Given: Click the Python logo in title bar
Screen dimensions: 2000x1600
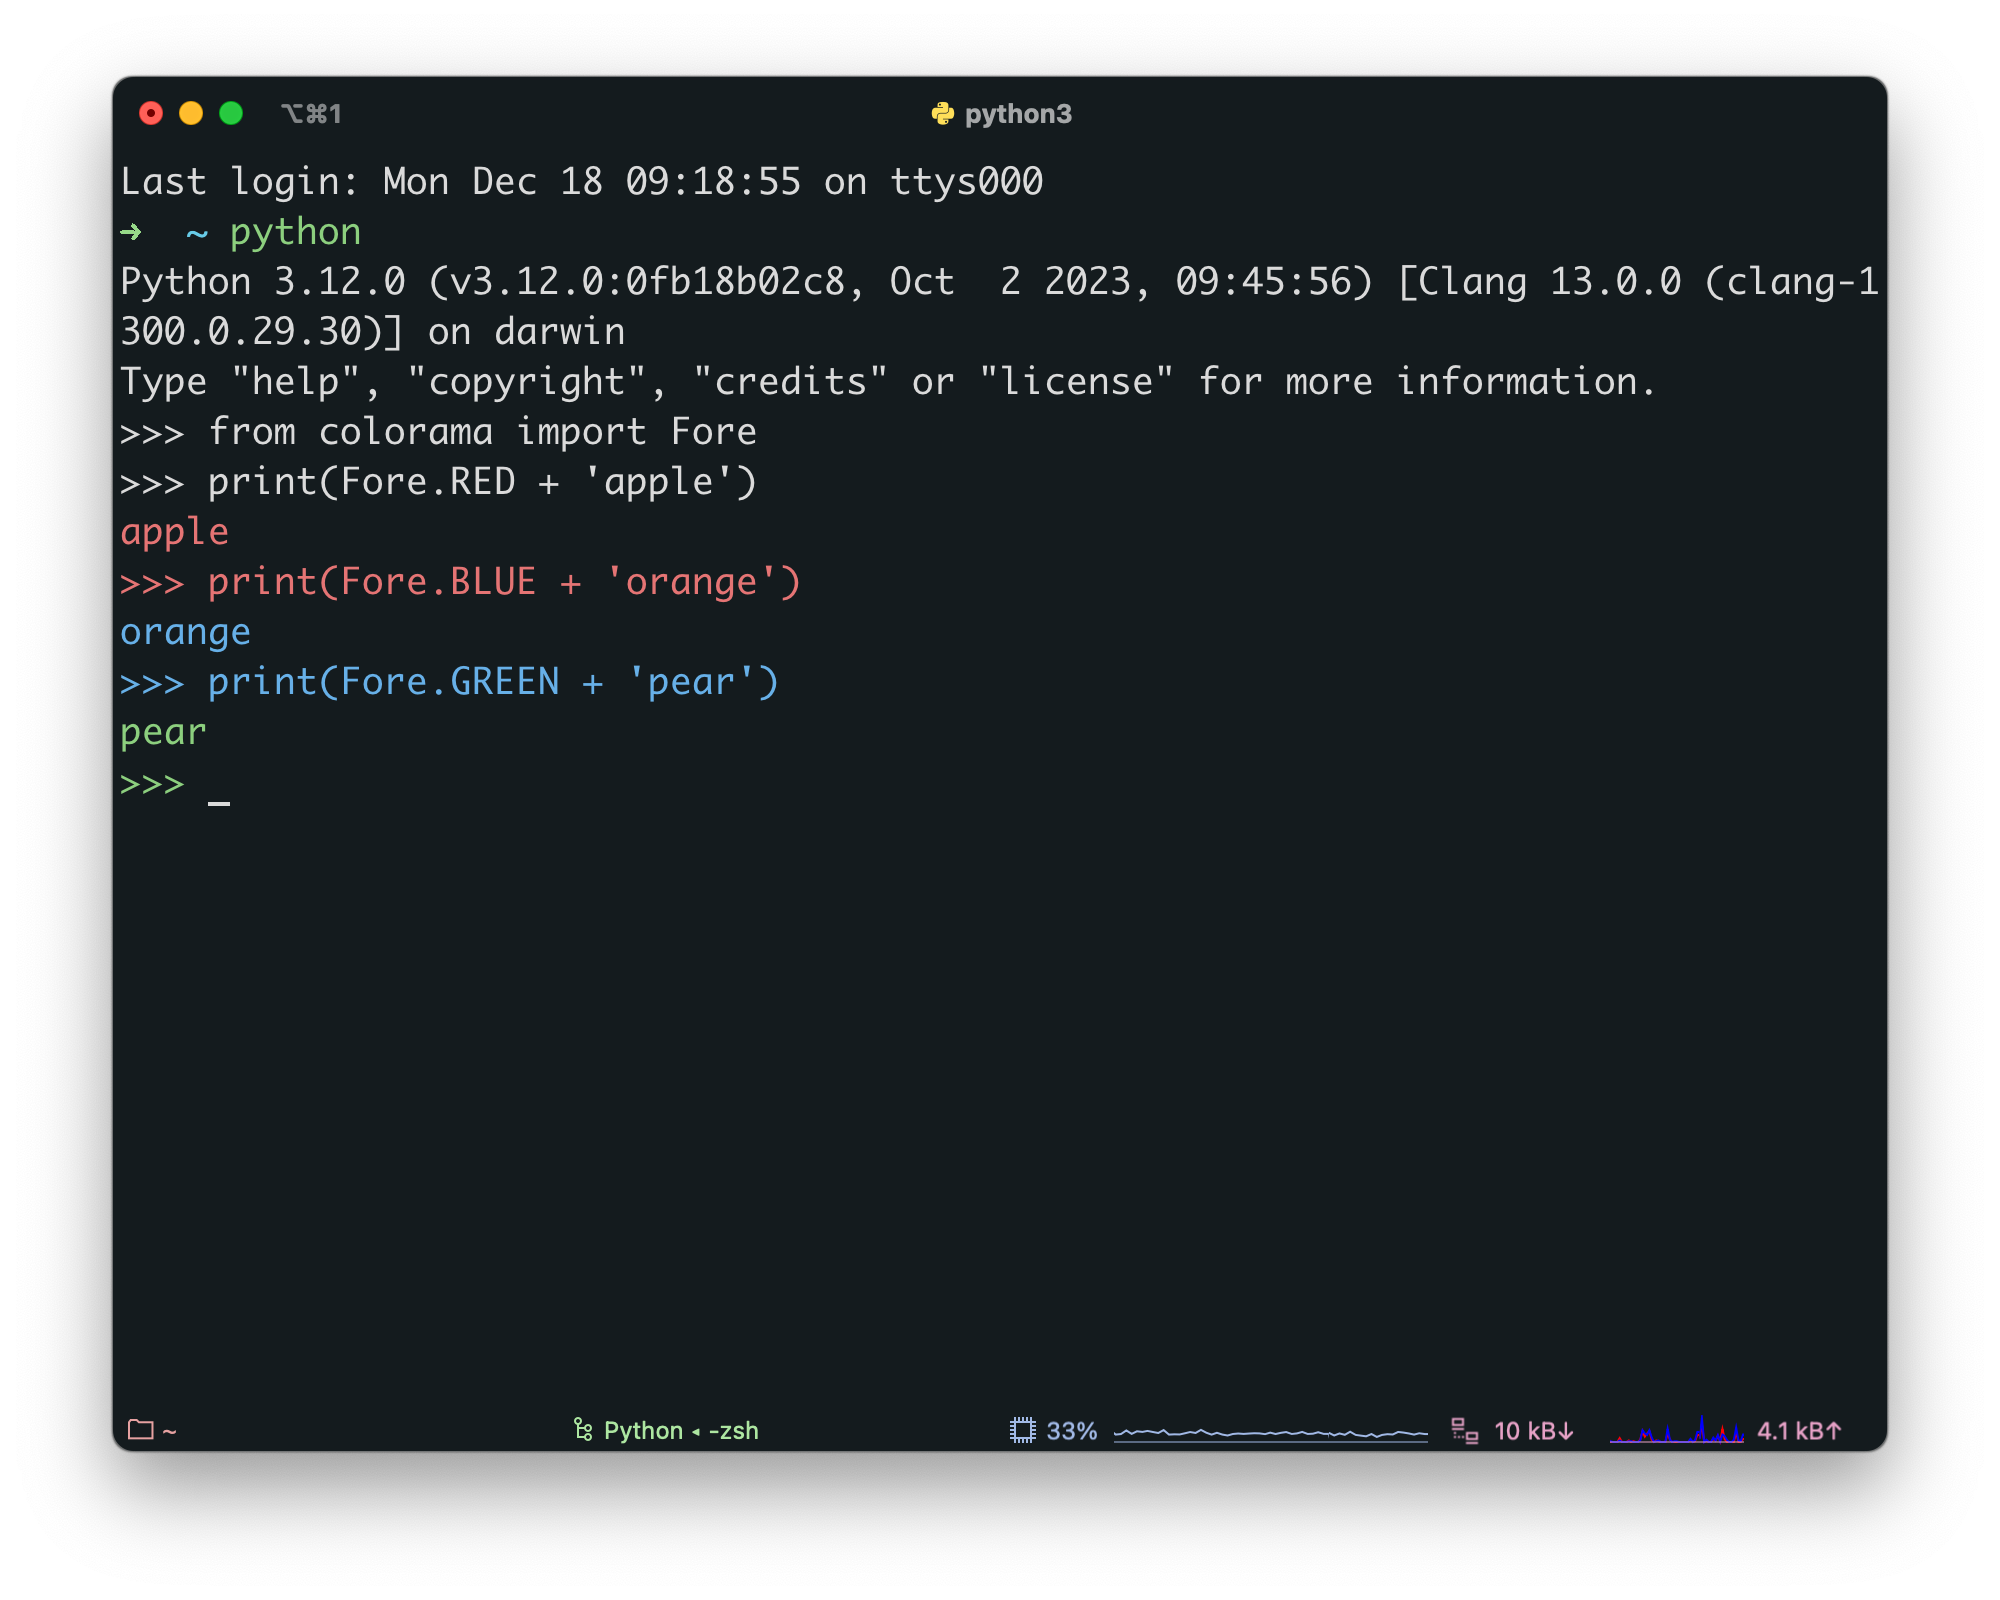Looking at the screenshot, I should 942,114.
